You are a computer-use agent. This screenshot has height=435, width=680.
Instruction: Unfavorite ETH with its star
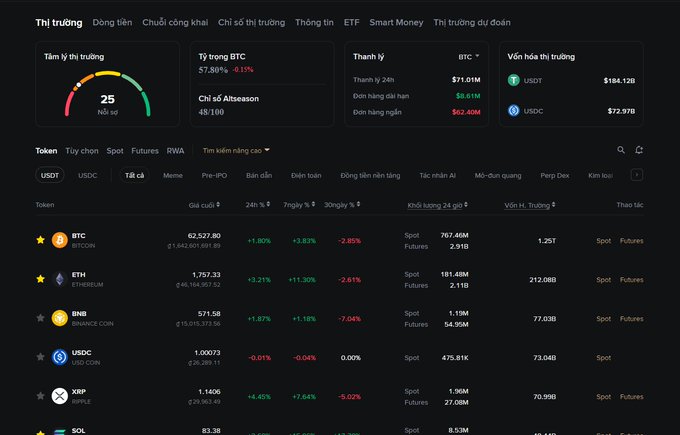point(40,279)
